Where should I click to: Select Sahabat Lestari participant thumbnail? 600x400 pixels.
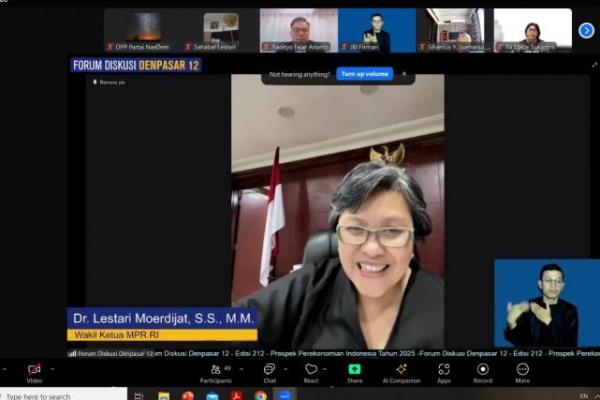click(221, 30)
